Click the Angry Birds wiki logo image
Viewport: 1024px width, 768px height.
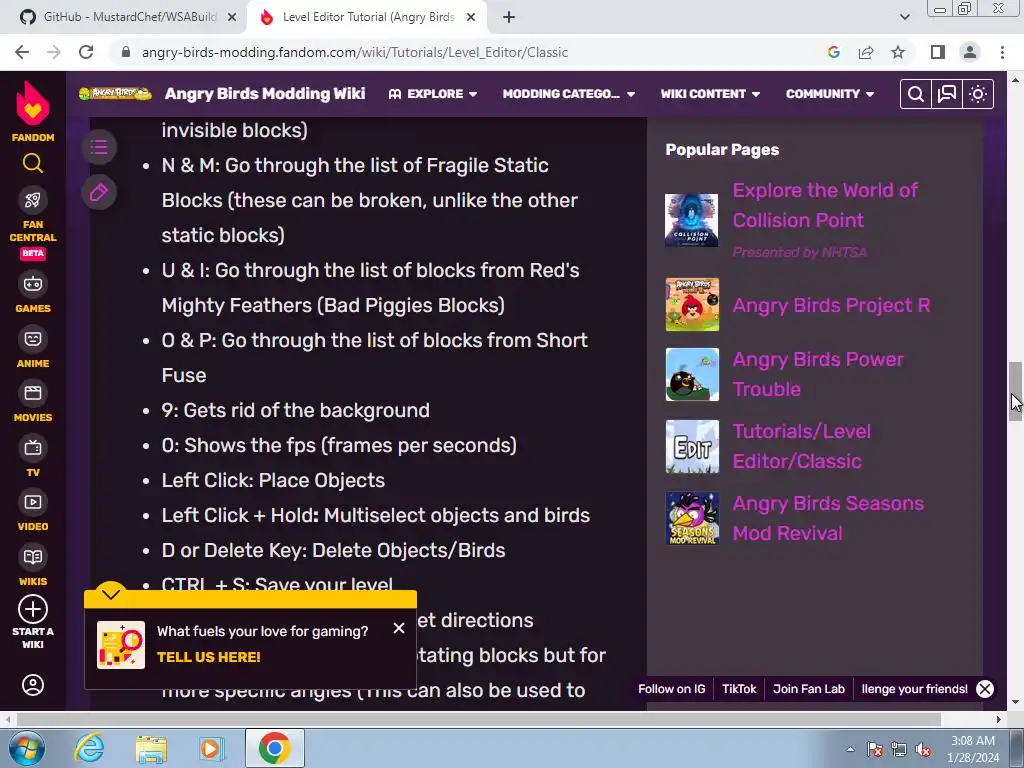pyautogui.click(x=115, y=93)
